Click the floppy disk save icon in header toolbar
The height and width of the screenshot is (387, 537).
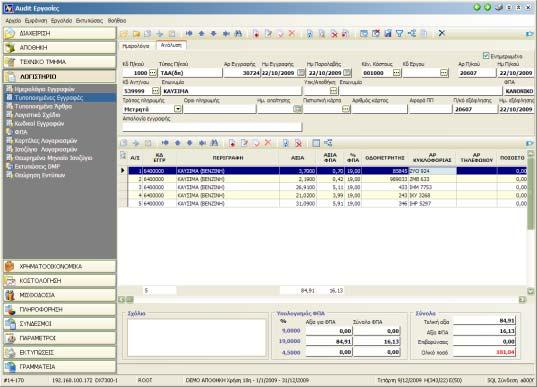(x=388, y=34)
